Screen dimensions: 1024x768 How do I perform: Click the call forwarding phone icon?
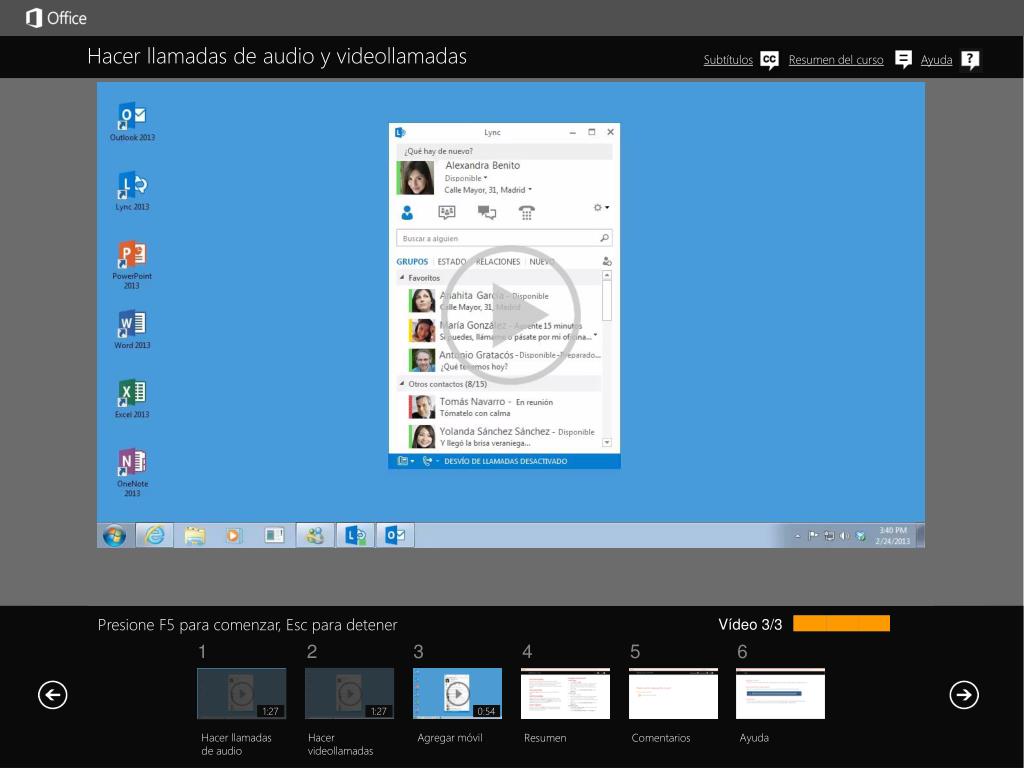click(426, 461)
